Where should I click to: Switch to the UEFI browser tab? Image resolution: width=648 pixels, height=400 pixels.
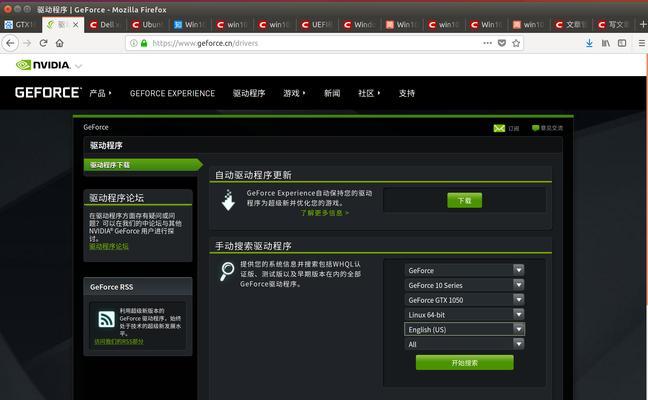point(317,25)
